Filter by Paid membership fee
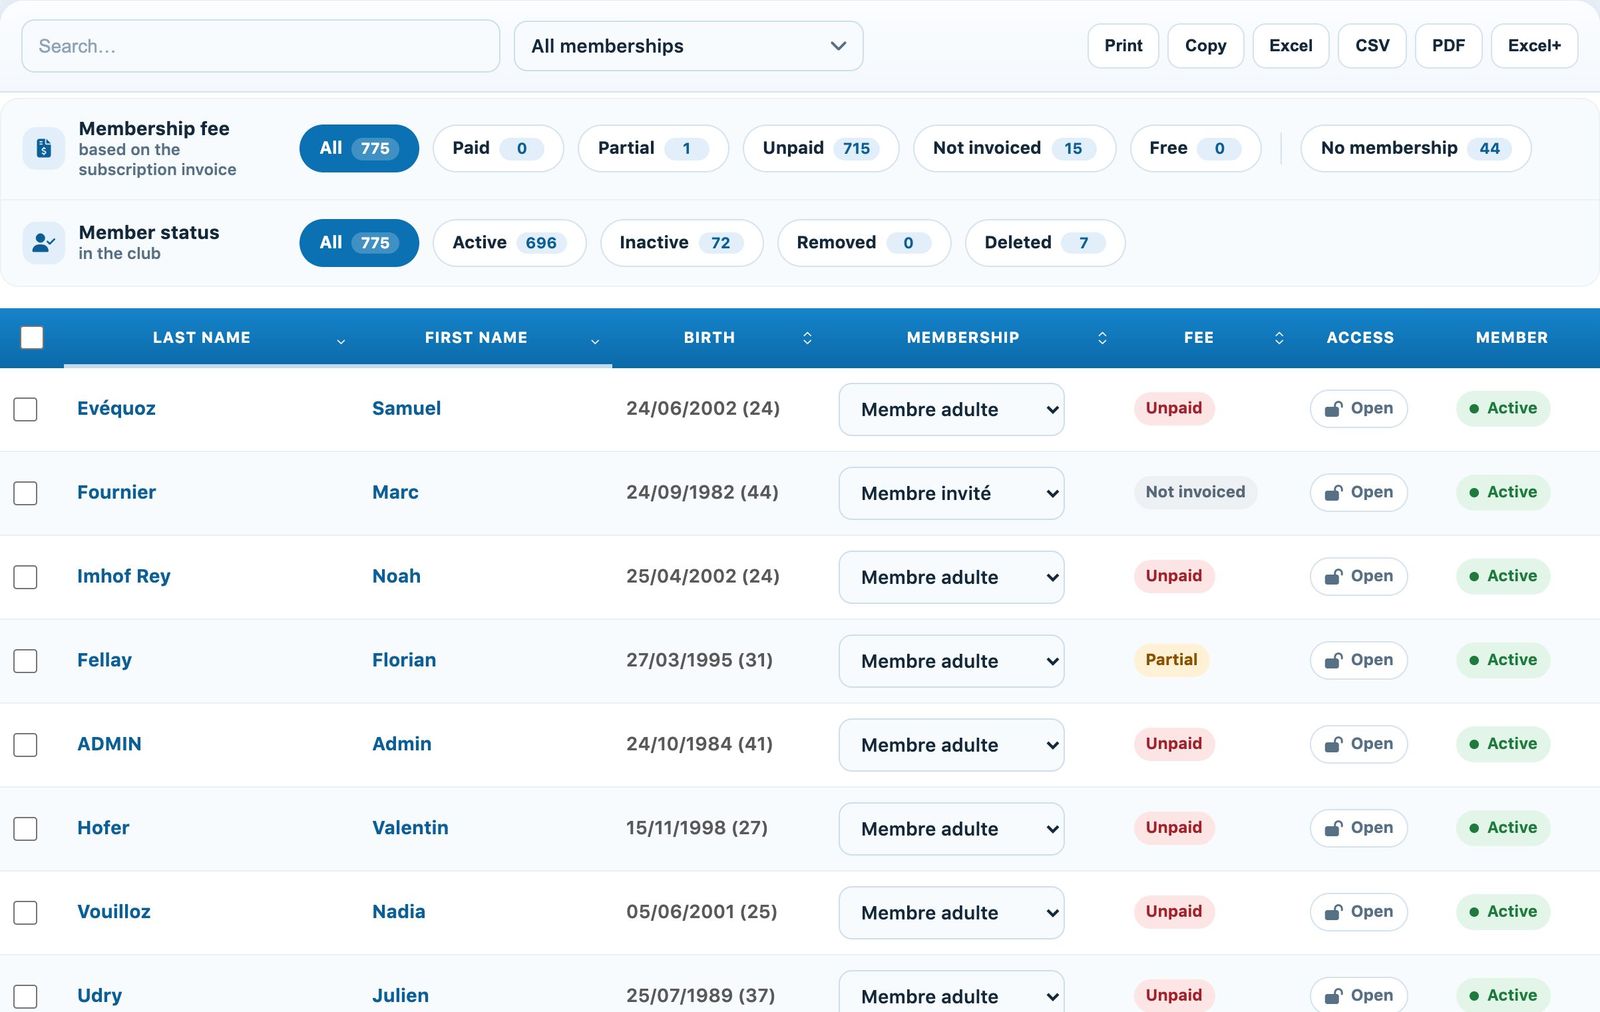The height and width of the screenshot is (1012, 1600). (x=498, y=148)
